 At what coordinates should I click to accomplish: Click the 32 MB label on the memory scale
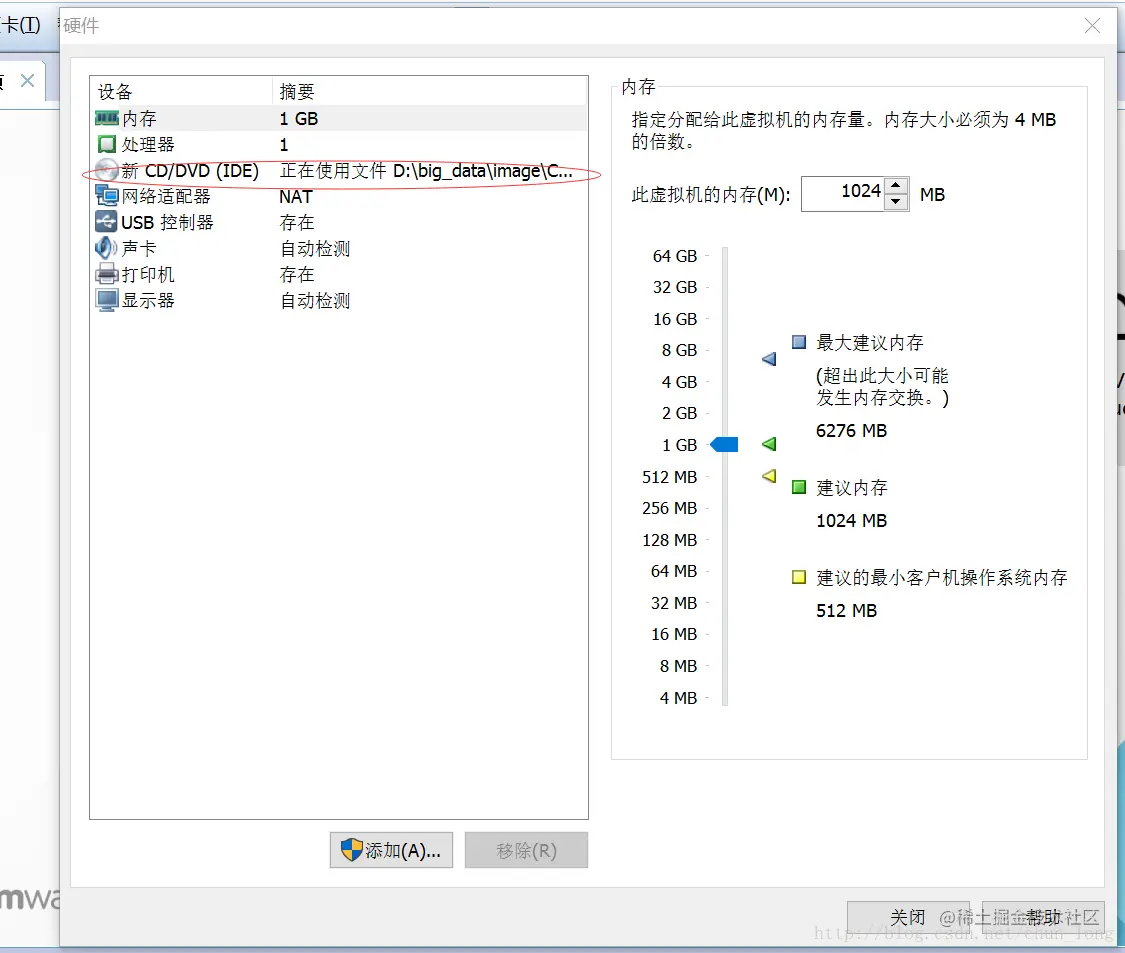[x=674, y=603]
